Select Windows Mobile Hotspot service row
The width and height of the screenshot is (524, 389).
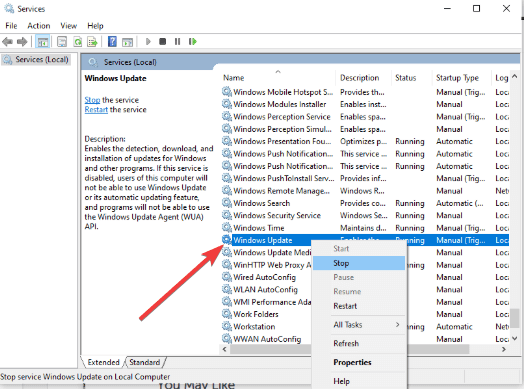pos(365,92)
